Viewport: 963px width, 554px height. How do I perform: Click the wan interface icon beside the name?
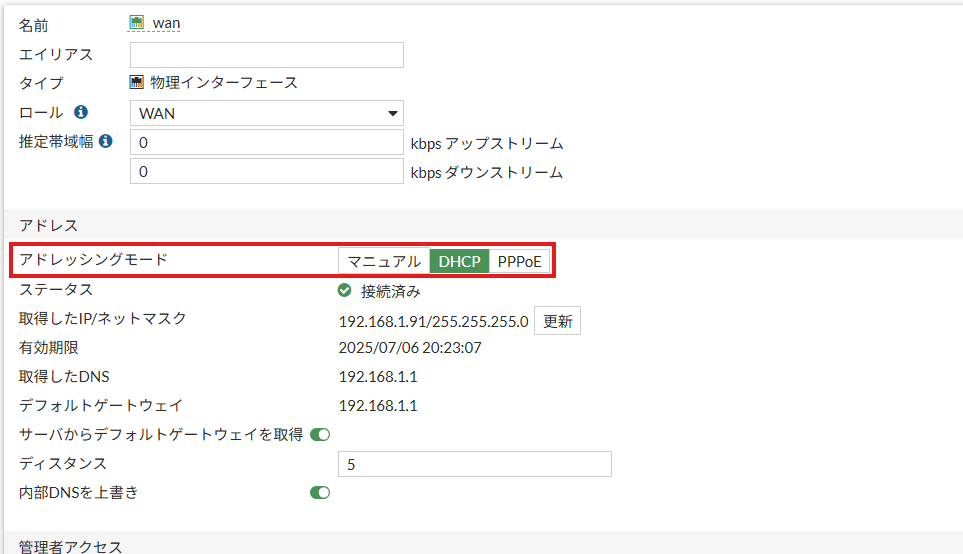coord(136,23)
